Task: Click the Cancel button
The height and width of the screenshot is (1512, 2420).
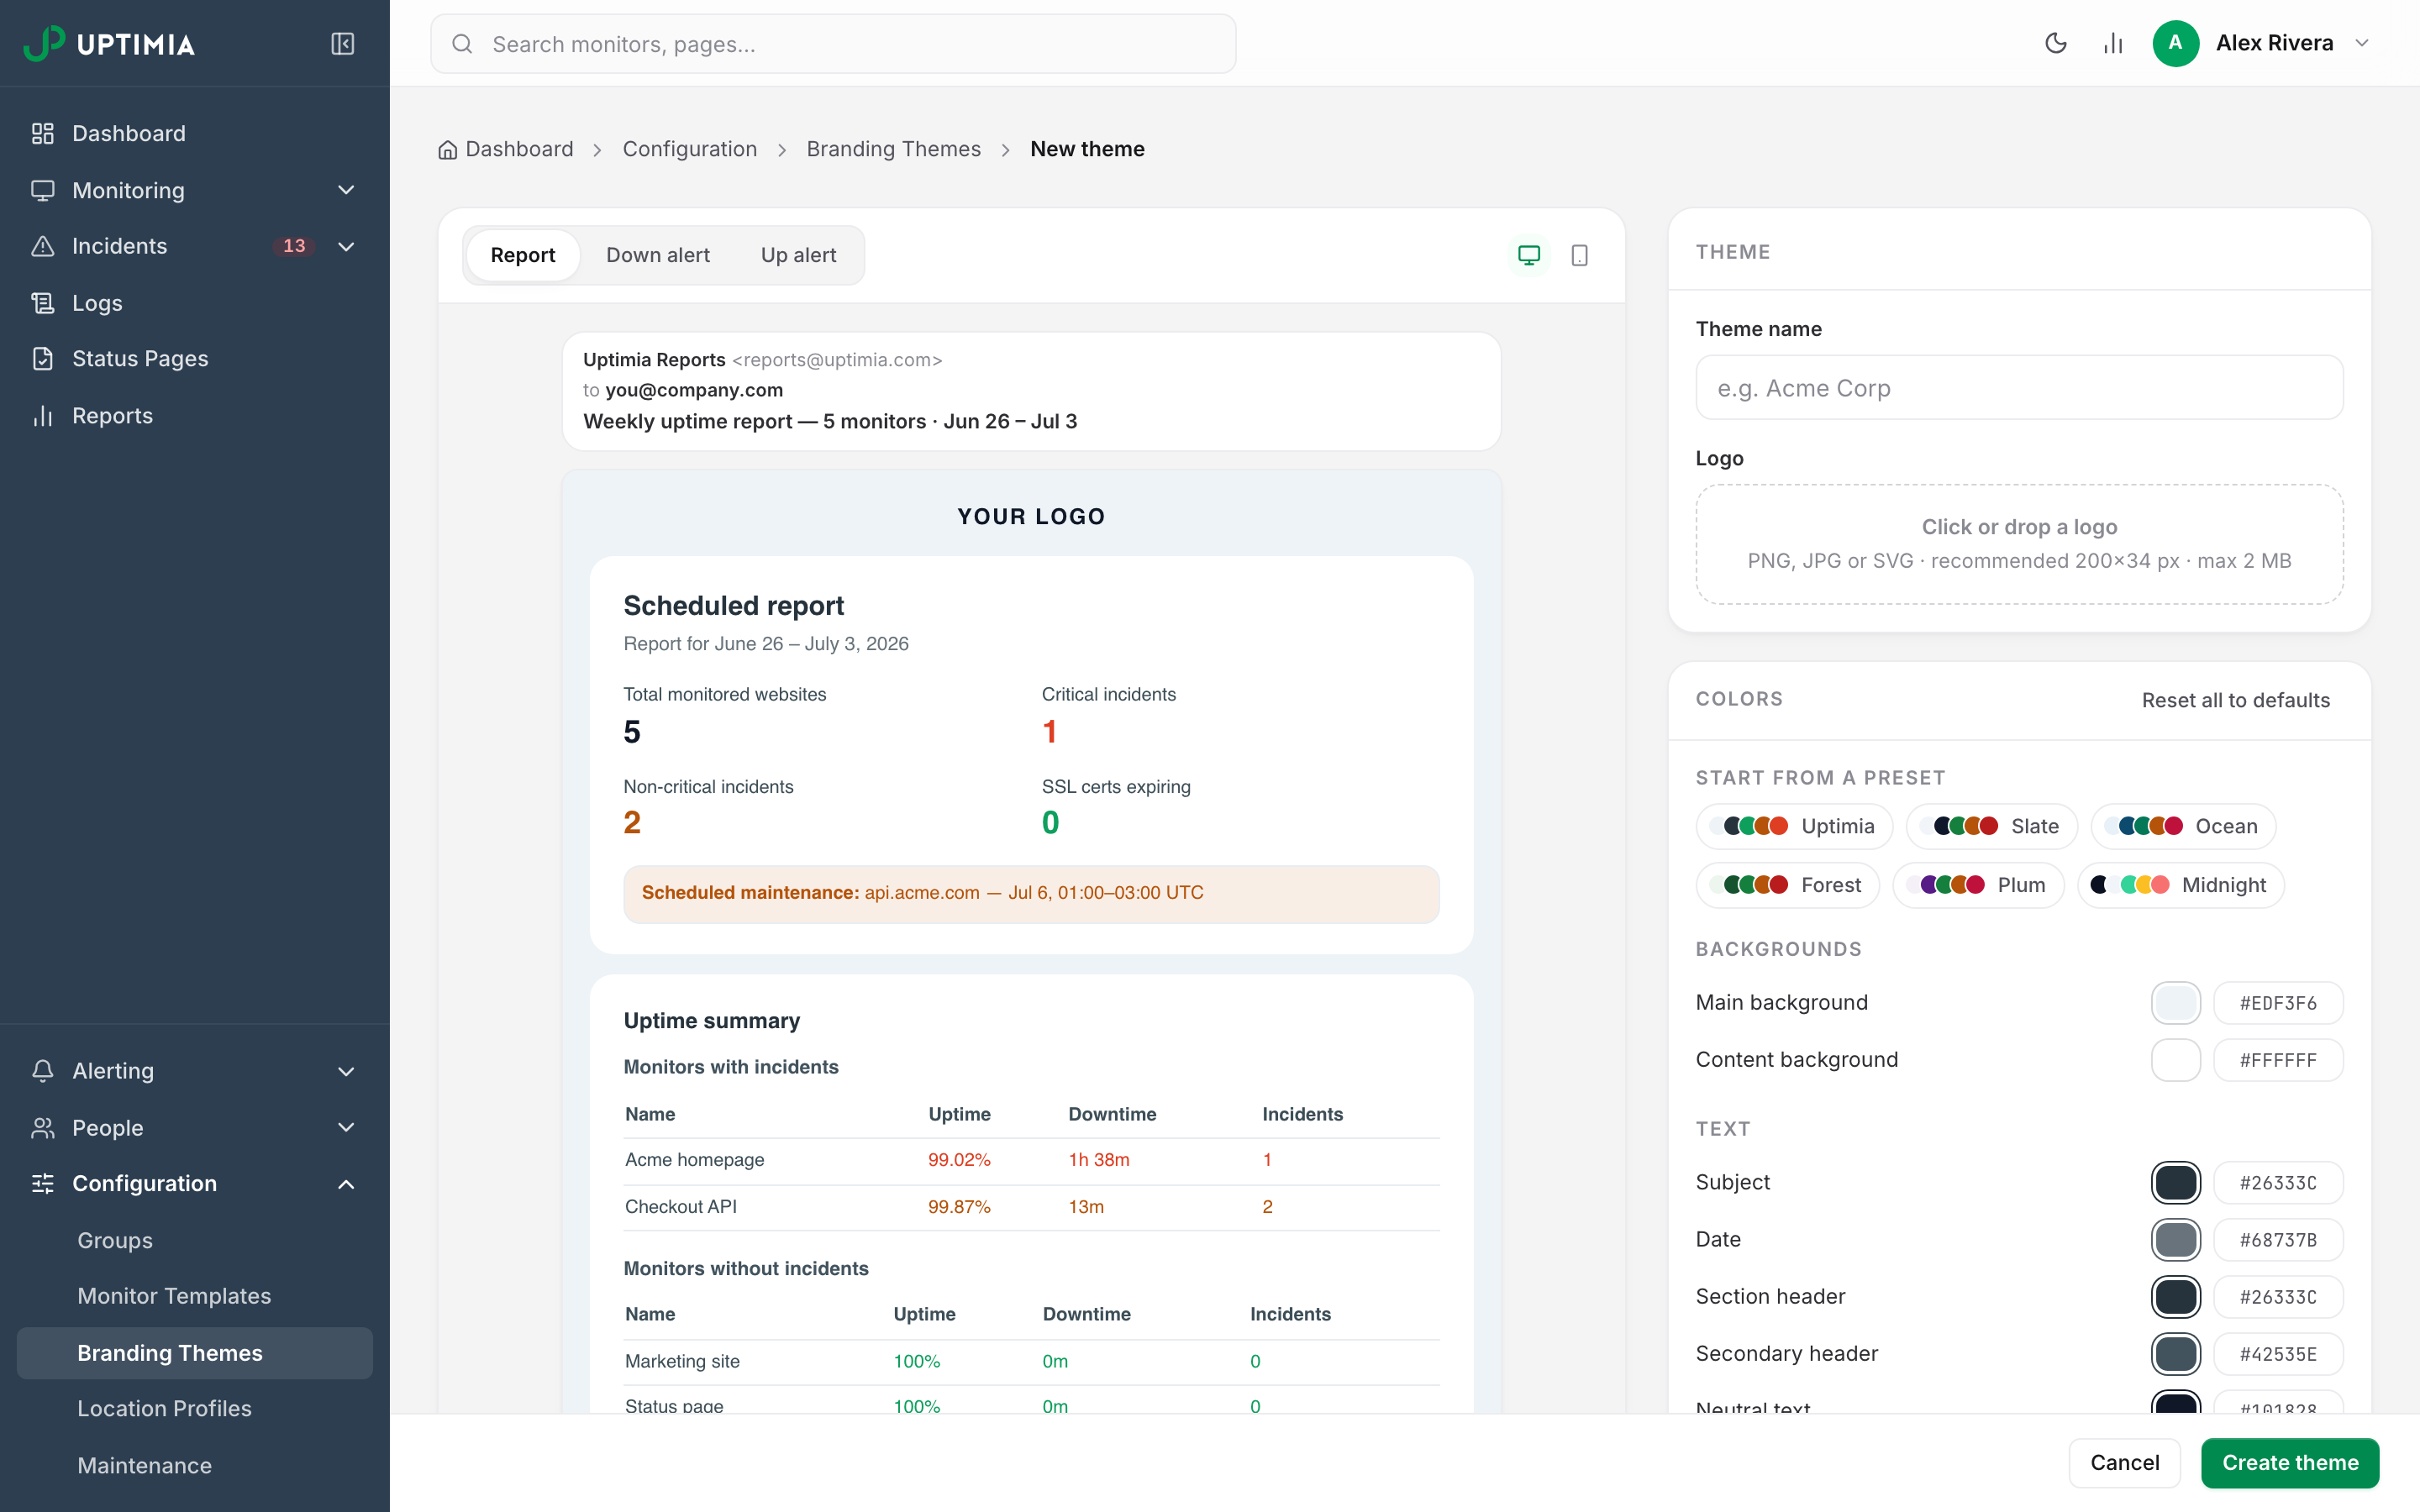Action: (2124, 1463)
